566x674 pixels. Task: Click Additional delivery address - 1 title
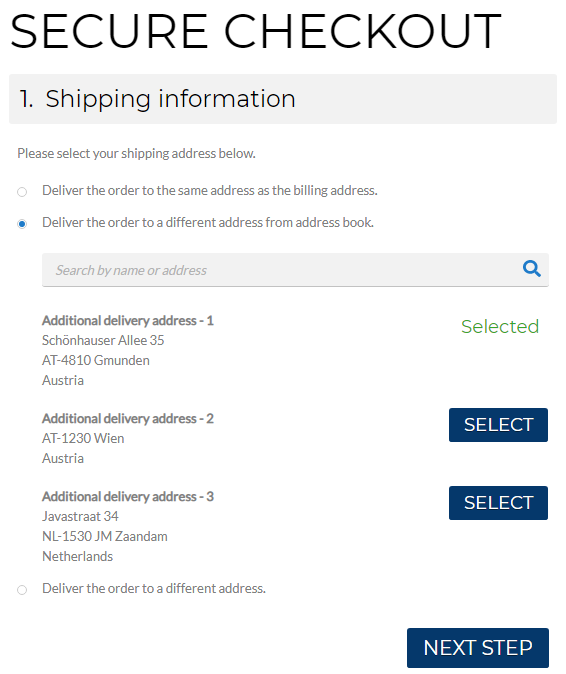click(x=128, y=321)
